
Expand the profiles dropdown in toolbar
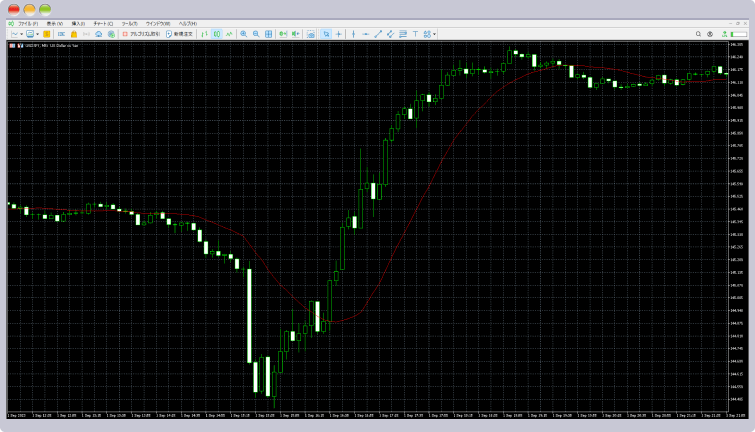point(37,34)
